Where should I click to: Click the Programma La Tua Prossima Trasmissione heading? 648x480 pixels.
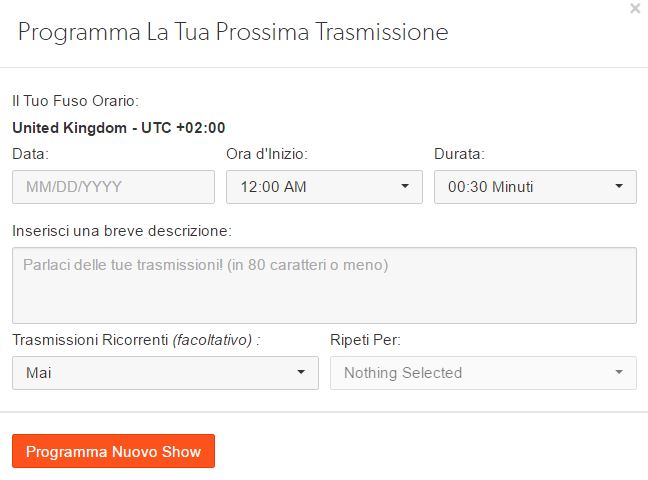pyautogui.click(x=233, y=32)
